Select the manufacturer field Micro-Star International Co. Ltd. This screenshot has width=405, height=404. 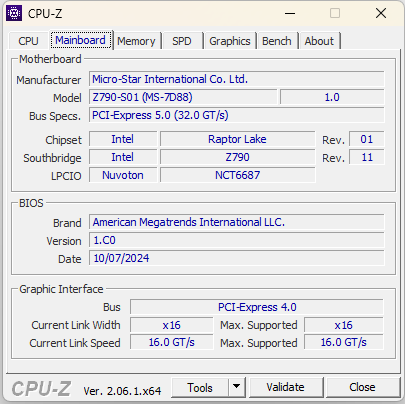237,79
